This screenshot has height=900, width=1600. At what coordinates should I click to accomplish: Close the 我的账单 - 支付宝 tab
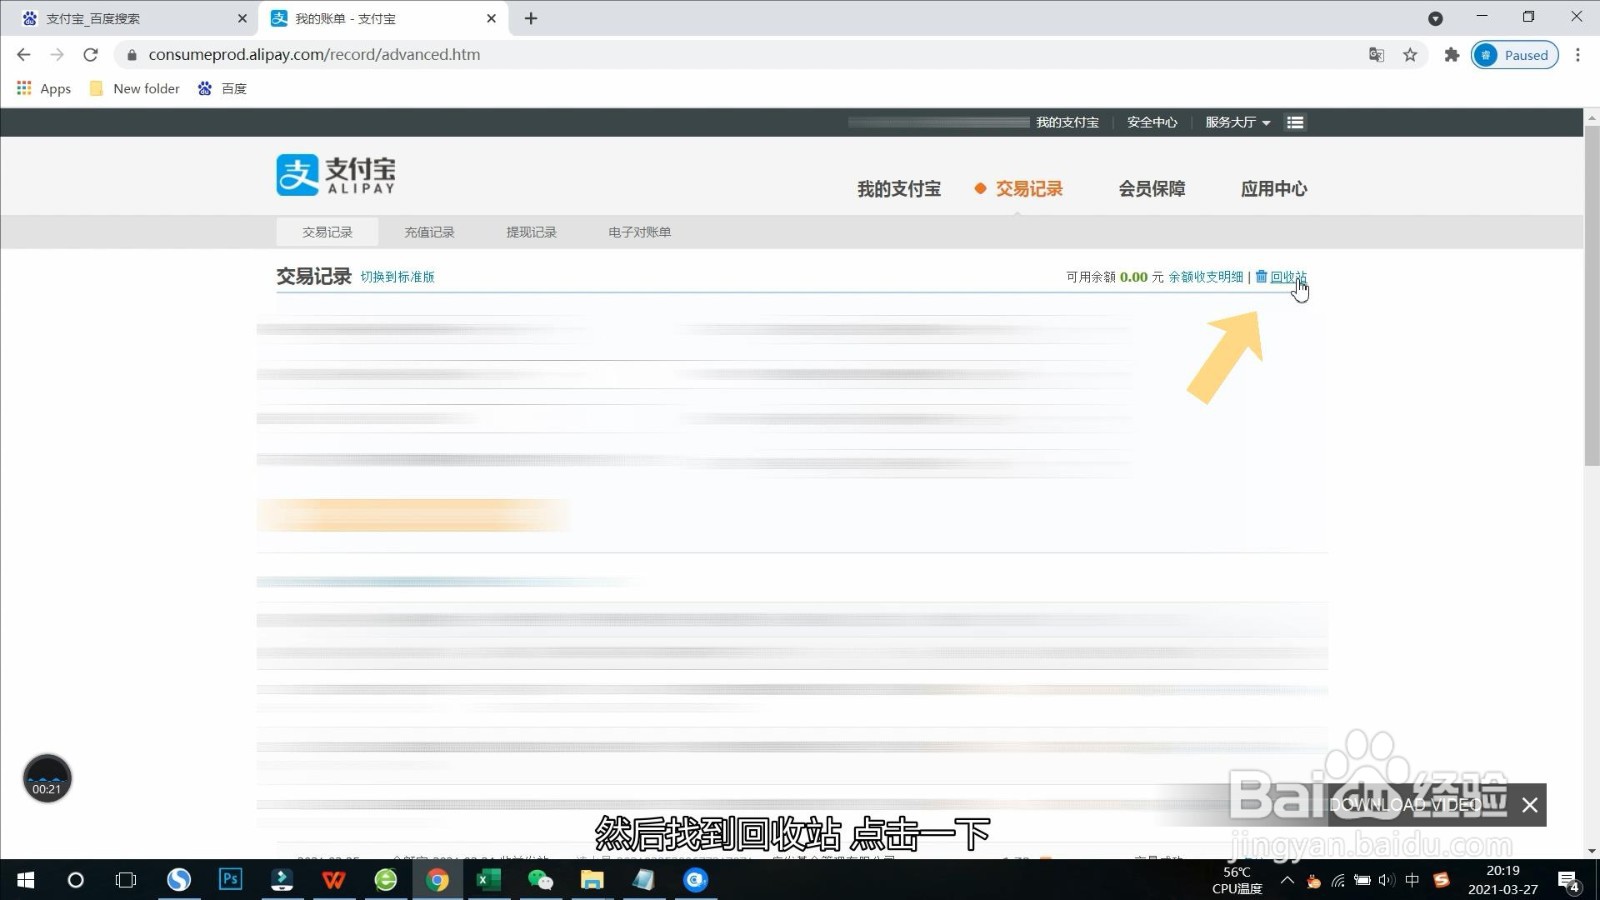pyautogui.click(x=491, y=18)
